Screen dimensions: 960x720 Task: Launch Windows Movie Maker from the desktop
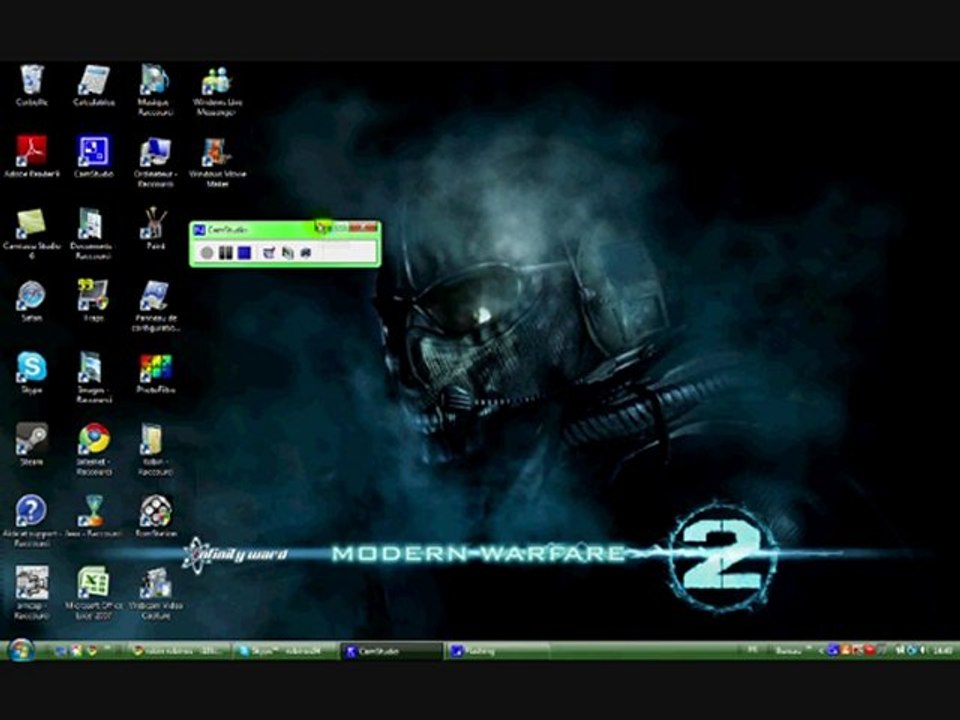(x=217, y=162)
